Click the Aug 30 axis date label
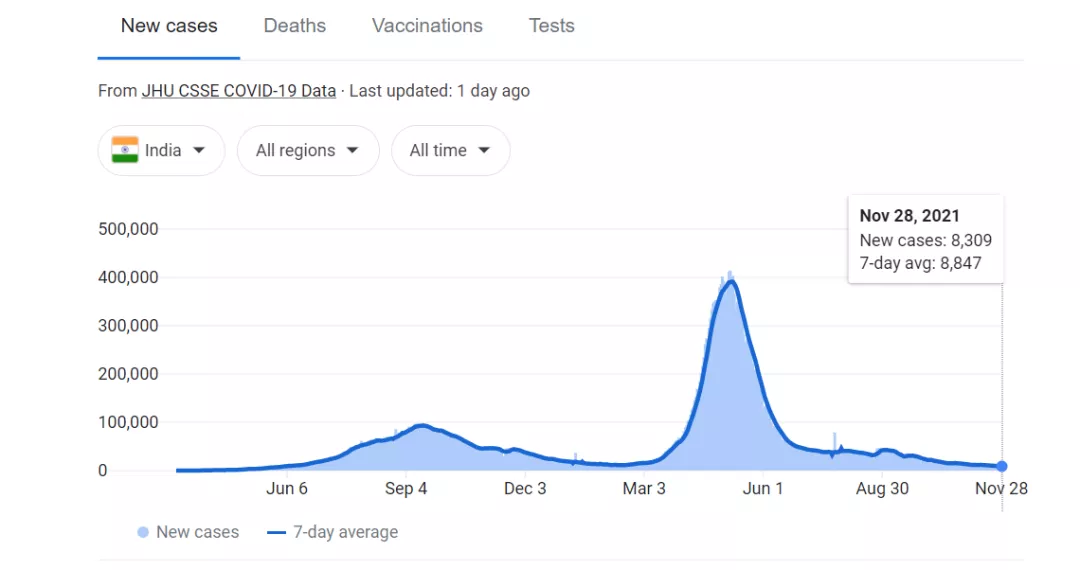The width and height of the screenshot is (1080, 570). pyautogui.click(x=882, y=488)
